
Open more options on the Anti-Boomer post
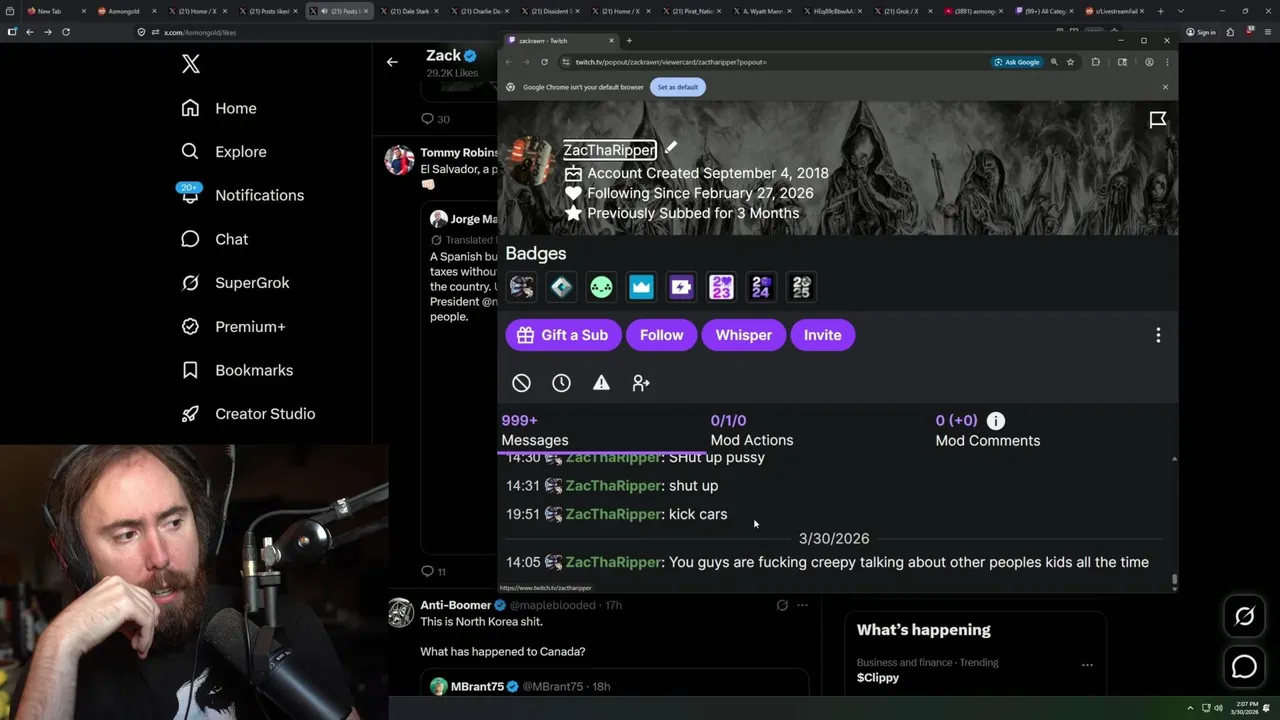pos(802,605)
